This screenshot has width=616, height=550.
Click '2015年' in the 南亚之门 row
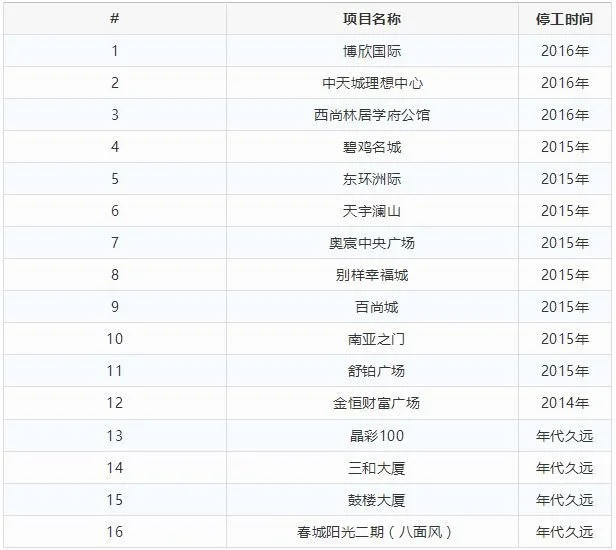[565, 339]
